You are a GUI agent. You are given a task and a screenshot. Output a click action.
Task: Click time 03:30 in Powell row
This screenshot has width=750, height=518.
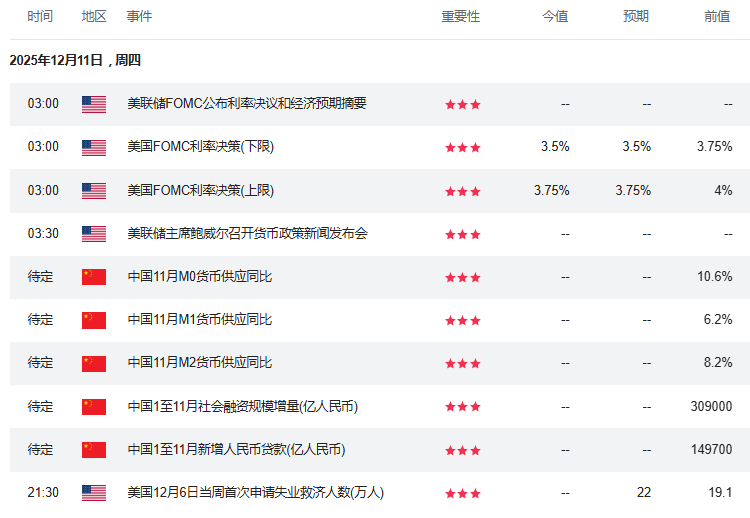43,233
